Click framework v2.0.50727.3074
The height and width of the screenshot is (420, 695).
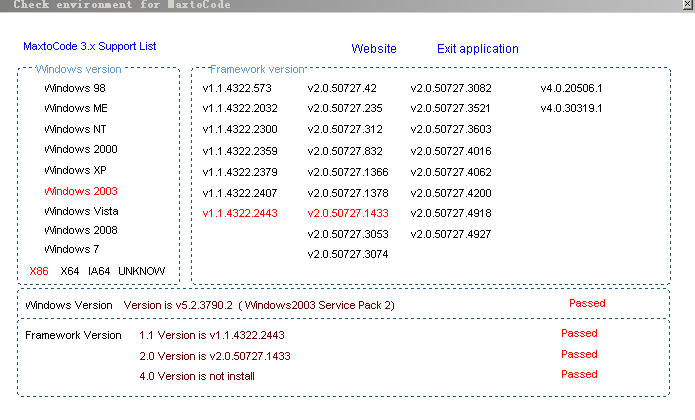point(348,254)
